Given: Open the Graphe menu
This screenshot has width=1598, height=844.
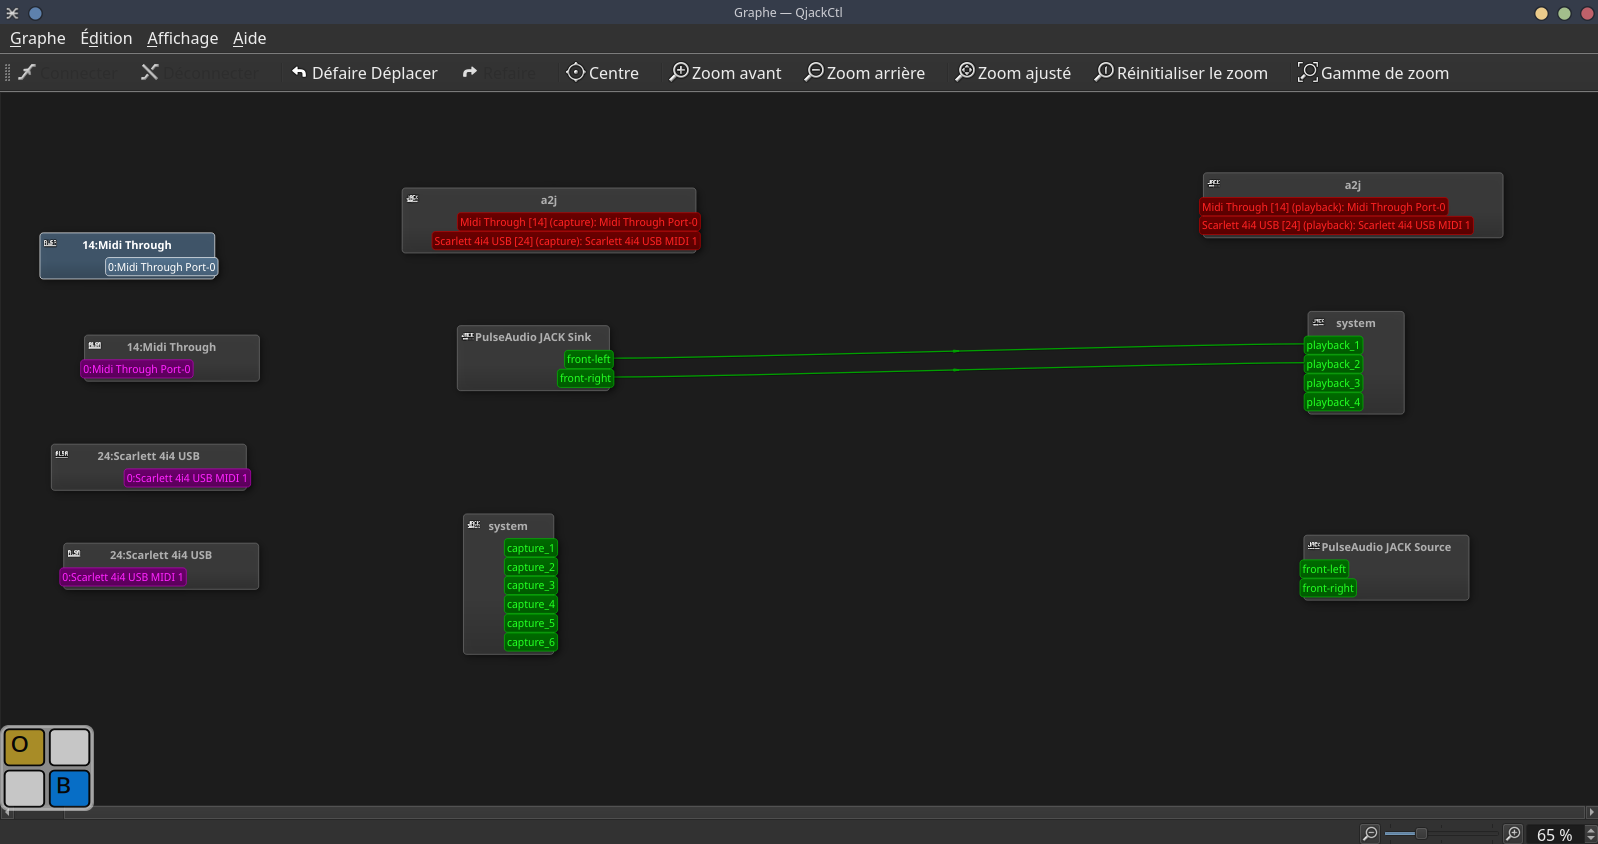Looking at the screenshot, I should click(x=38, y=38).
